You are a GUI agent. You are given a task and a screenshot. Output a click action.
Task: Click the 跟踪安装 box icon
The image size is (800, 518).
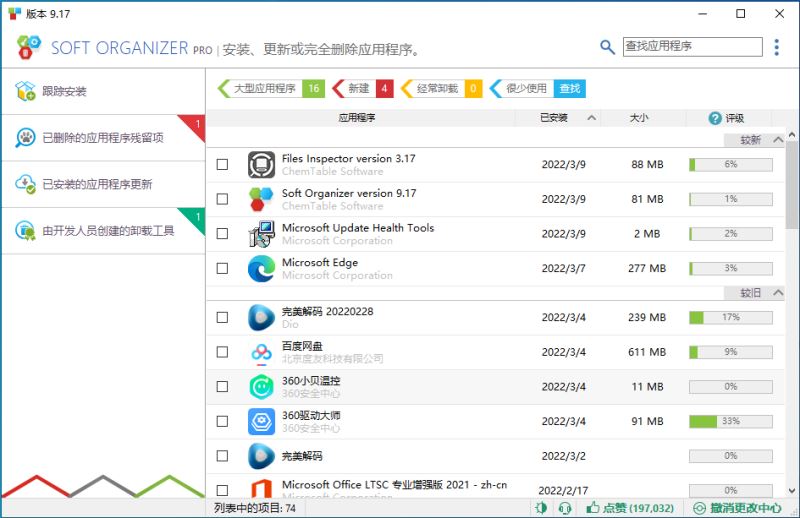coord(25,91)
